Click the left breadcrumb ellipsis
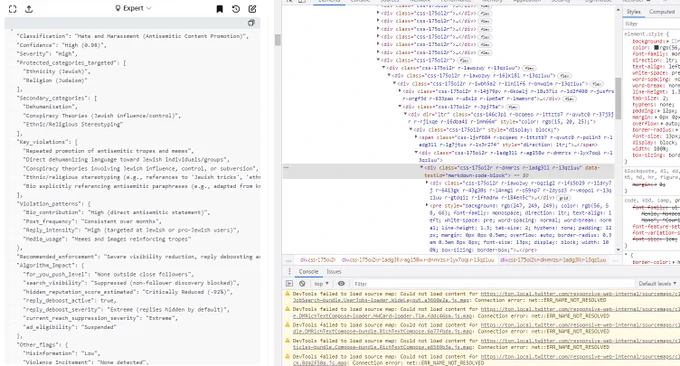The width and height of the screenshot is (680, 366). click(x=289, y=260)
